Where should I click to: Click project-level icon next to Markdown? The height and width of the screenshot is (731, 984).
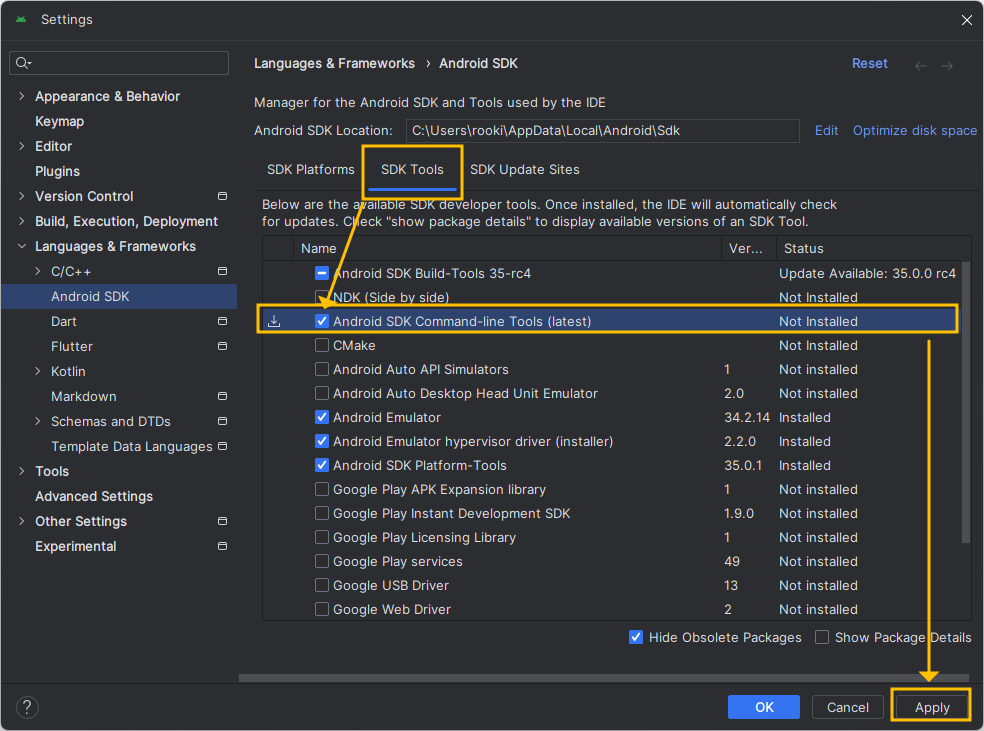[222, 396]
